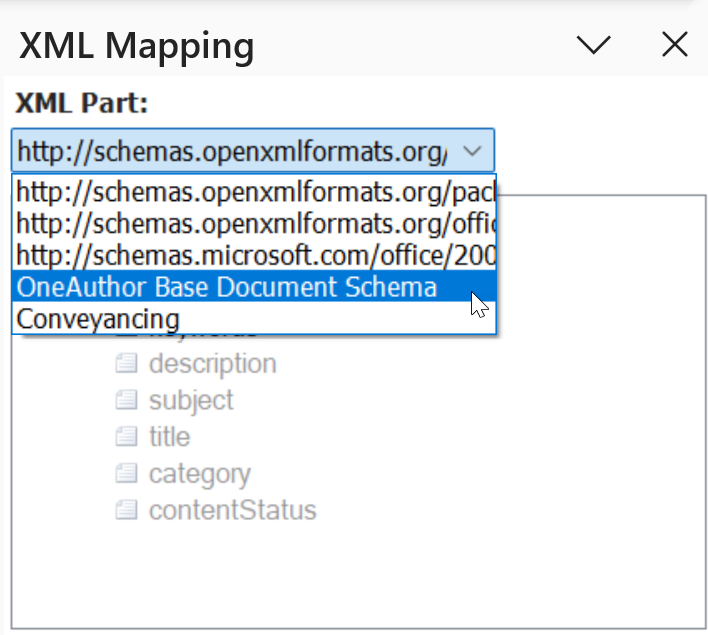The height and width of the screenshot is (635, 708).
Task: Select the category node icon
Action: pos(126,473)
